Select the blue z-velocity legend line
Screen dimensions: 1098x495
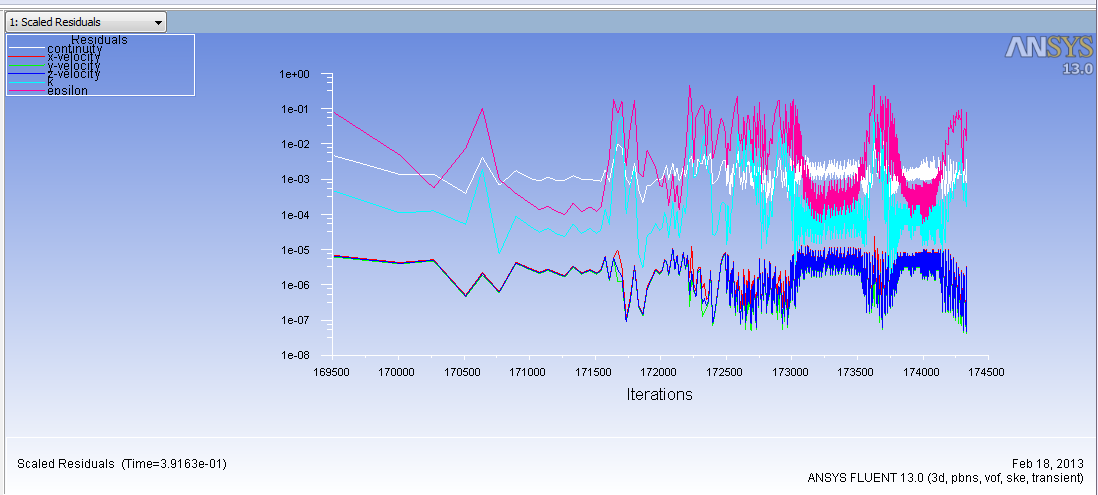click(27, 74)
